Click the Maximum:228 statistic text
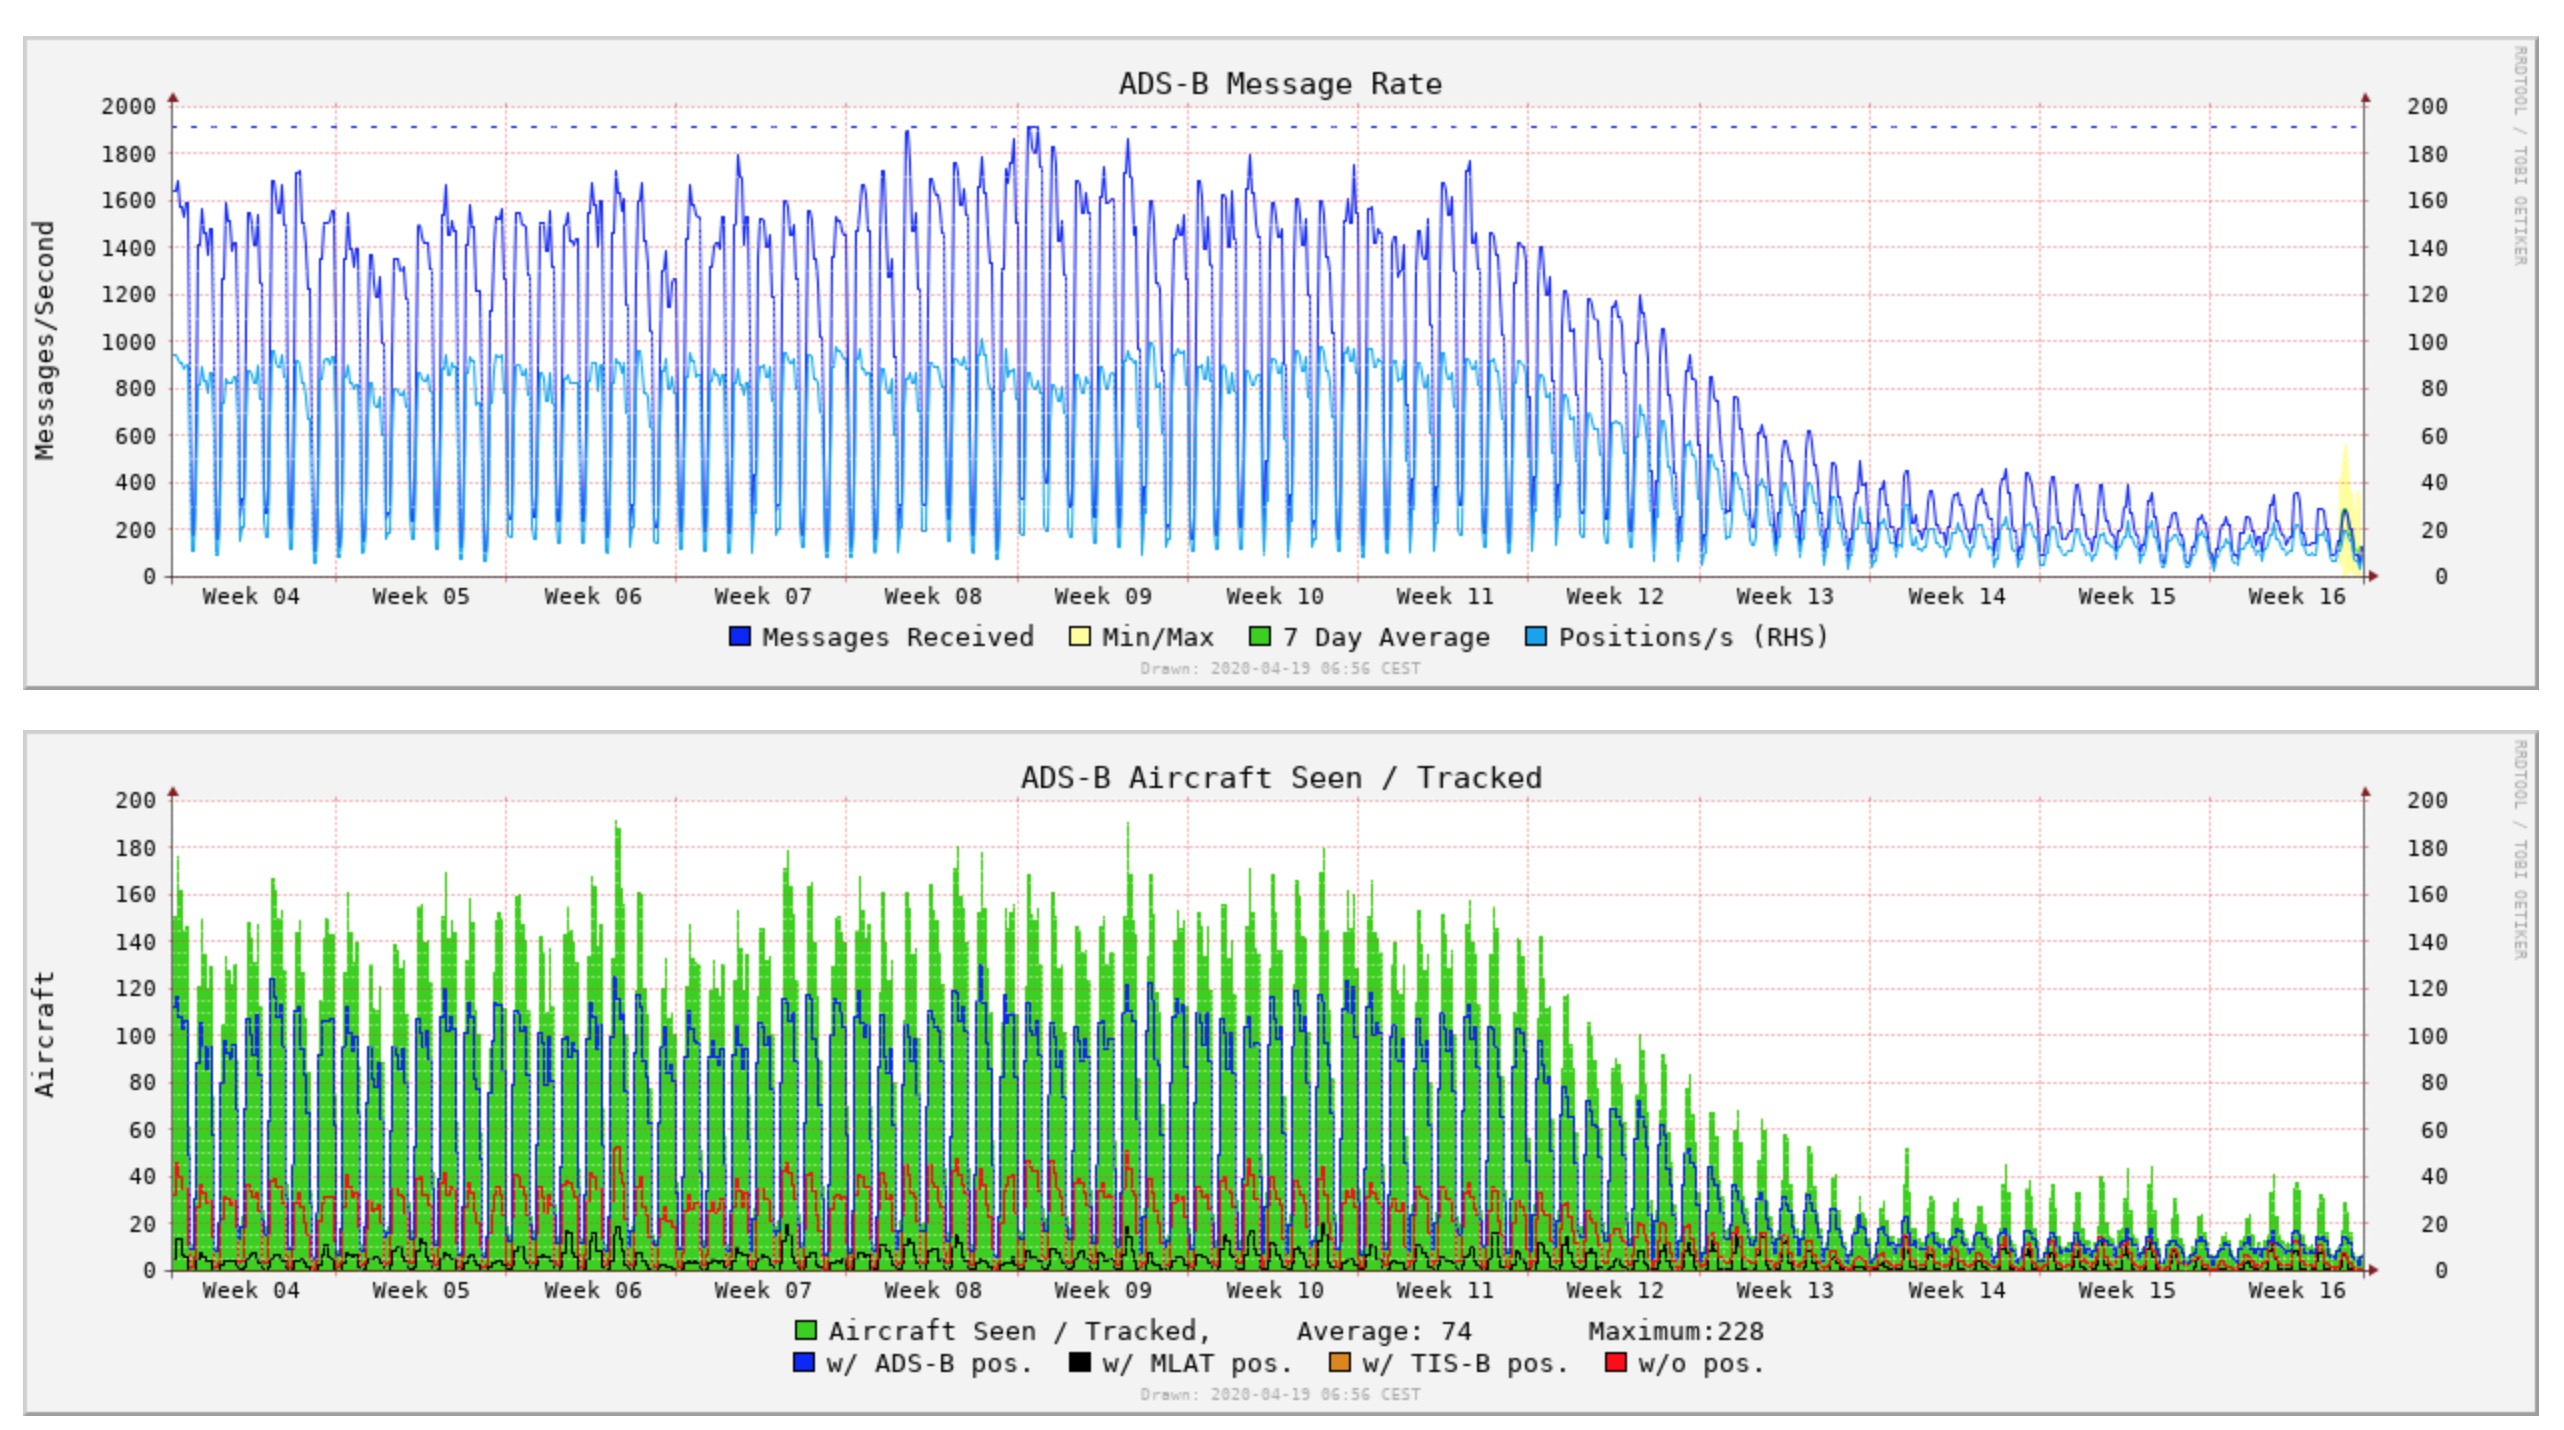Image resolution: width=2564 pixels, height=1430 pixels. 1675,1331
